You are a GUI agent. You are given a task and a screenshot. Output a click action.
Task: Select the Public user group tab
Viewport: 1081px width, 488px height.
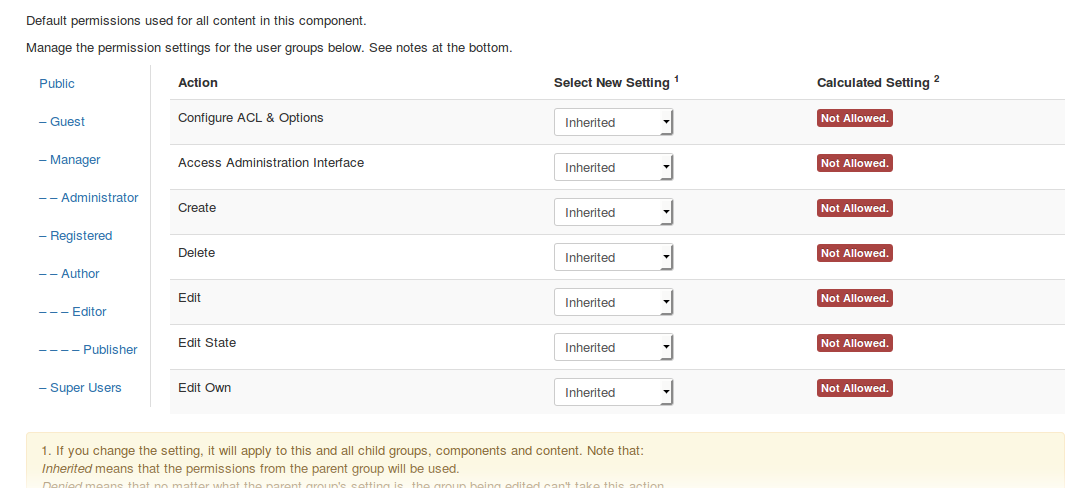(x=57, y=84)
